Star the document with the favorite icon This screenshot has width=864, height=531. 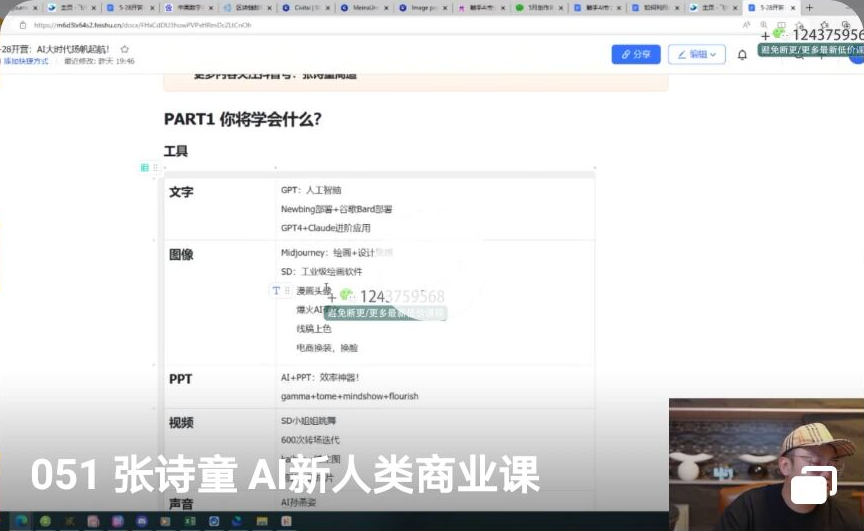point(125,48)
